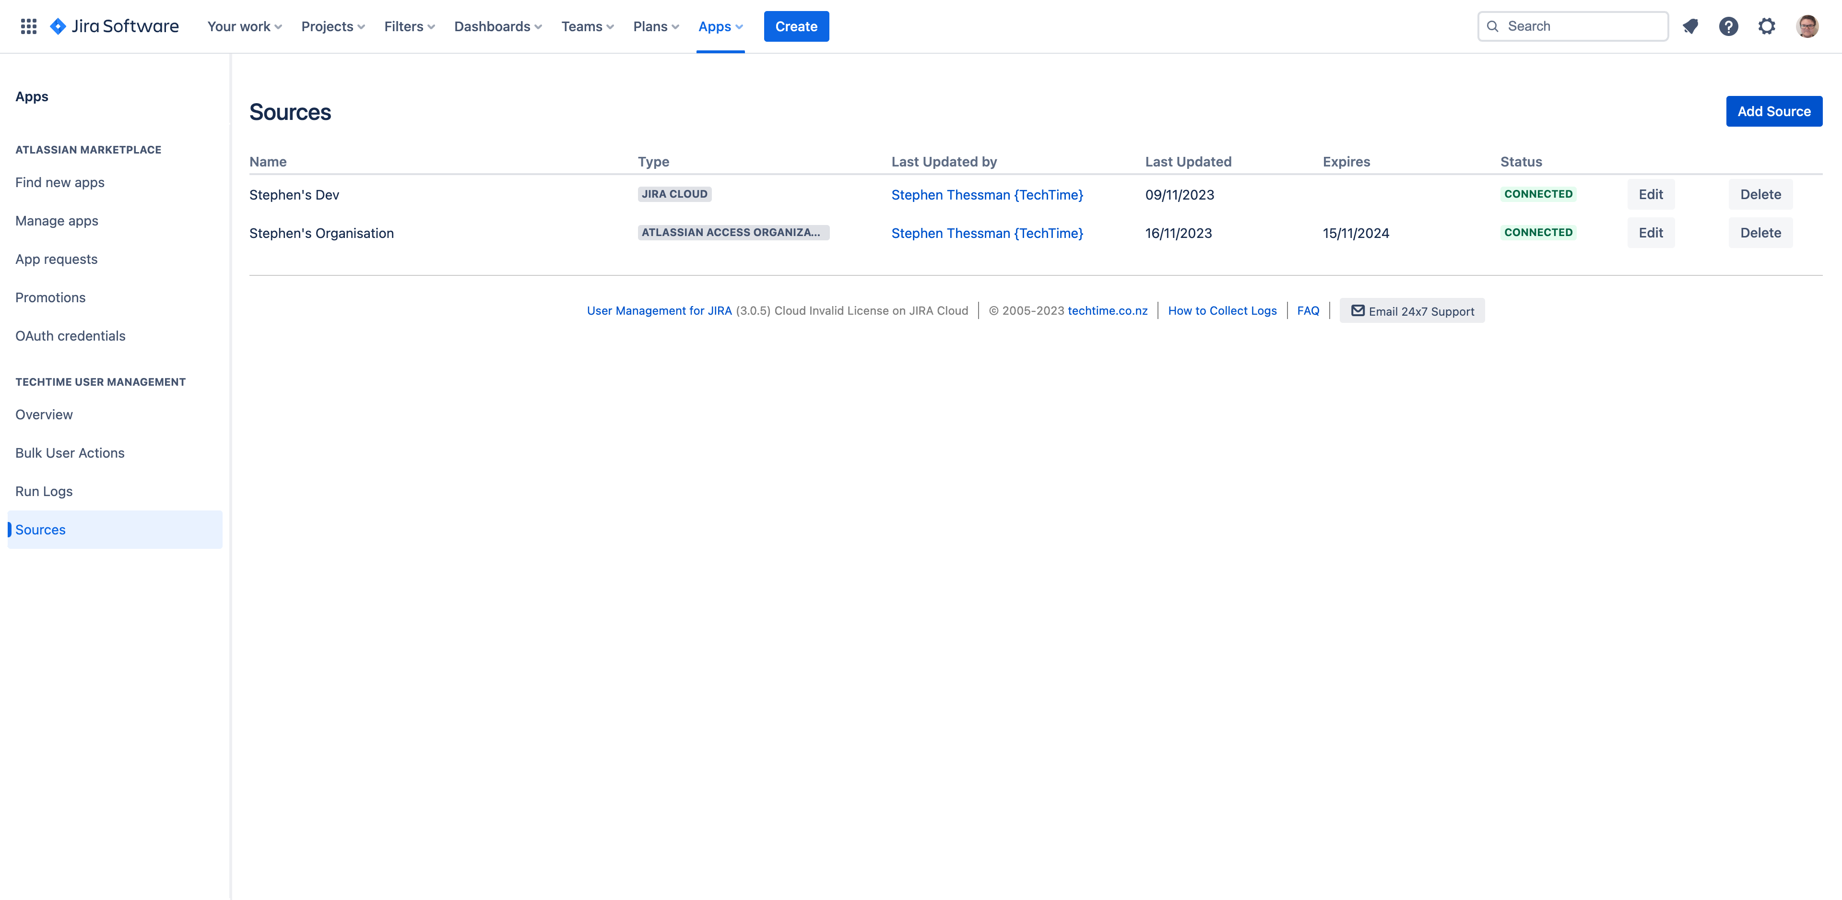Open techtime.co.nz footer link
1842x900 pixels.
1107,311
